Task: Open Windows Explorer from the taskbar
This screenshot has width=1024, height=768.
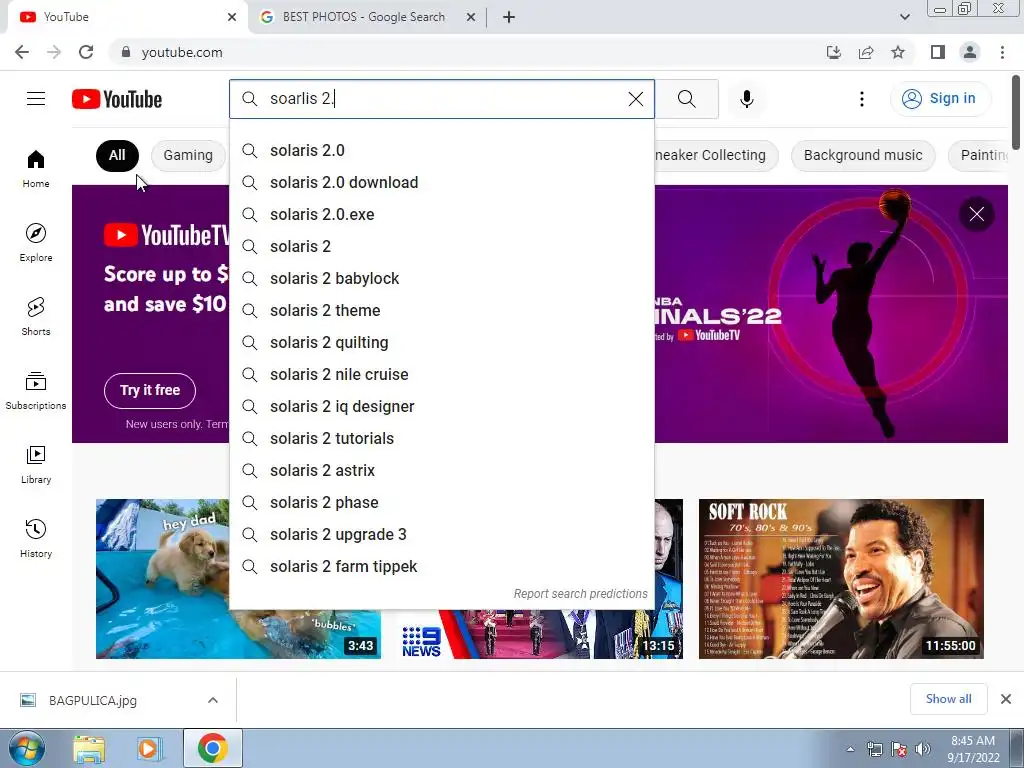Action: click(89, 749)
